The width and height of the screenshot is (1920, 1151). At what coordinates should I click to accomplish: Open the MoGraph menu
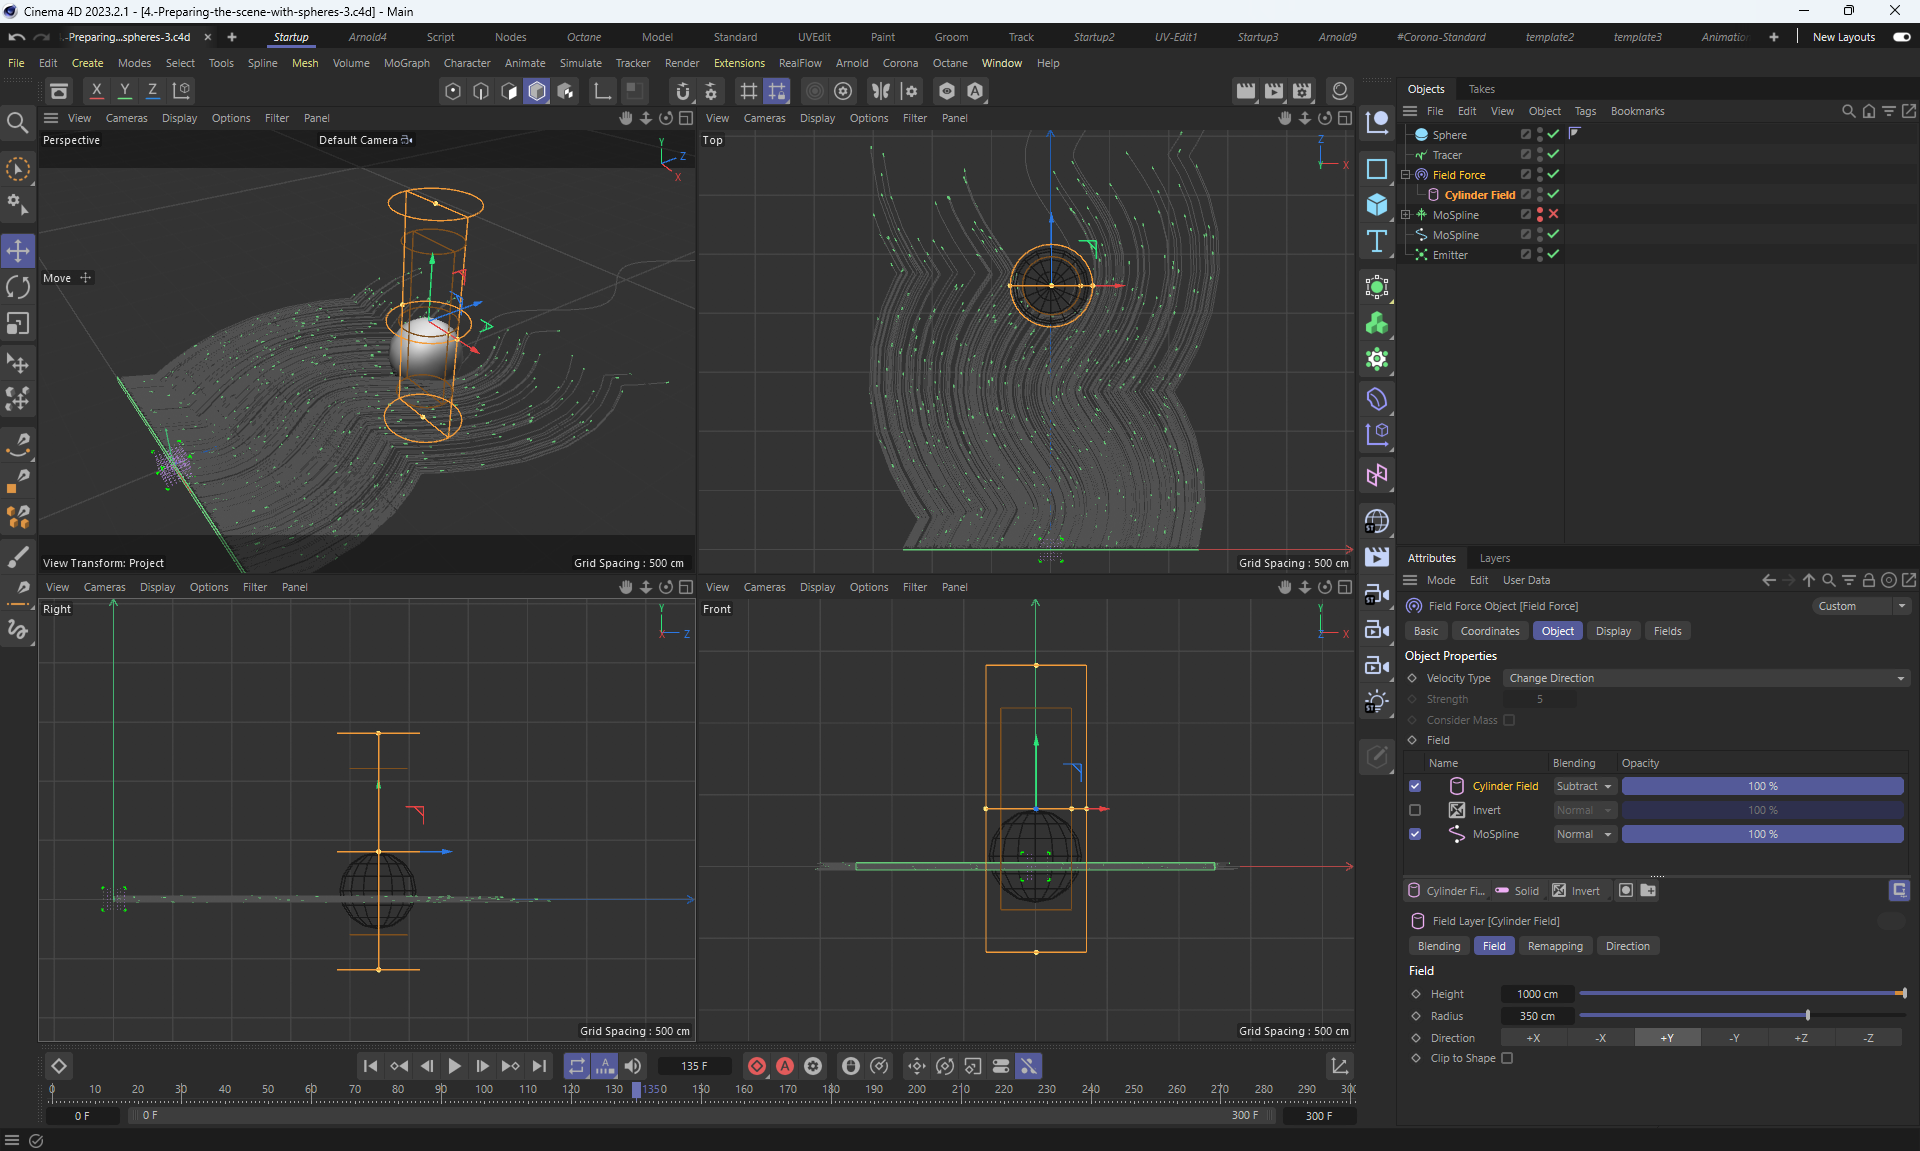(406, 63)
